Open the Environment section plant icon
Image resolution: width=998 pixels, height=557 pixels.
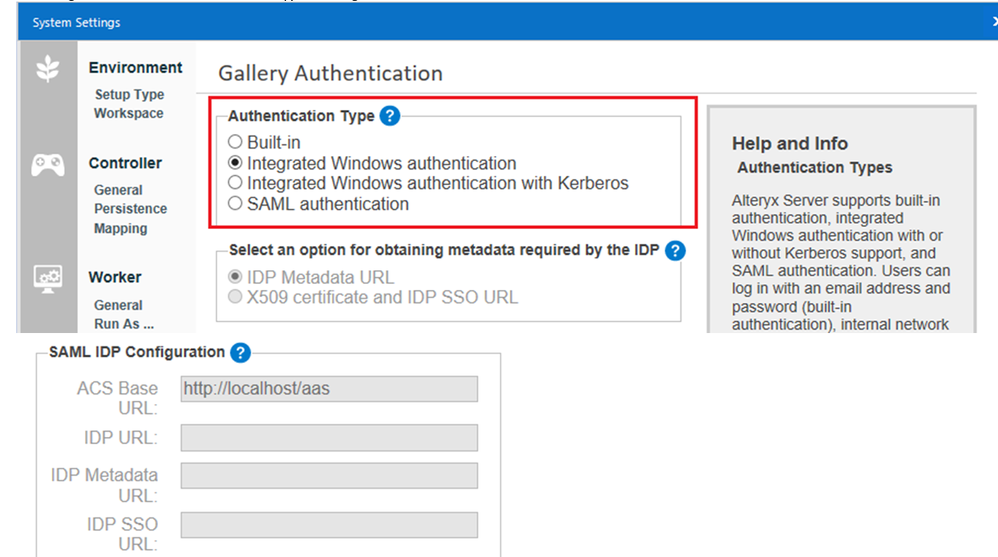(x=48, y=68)
